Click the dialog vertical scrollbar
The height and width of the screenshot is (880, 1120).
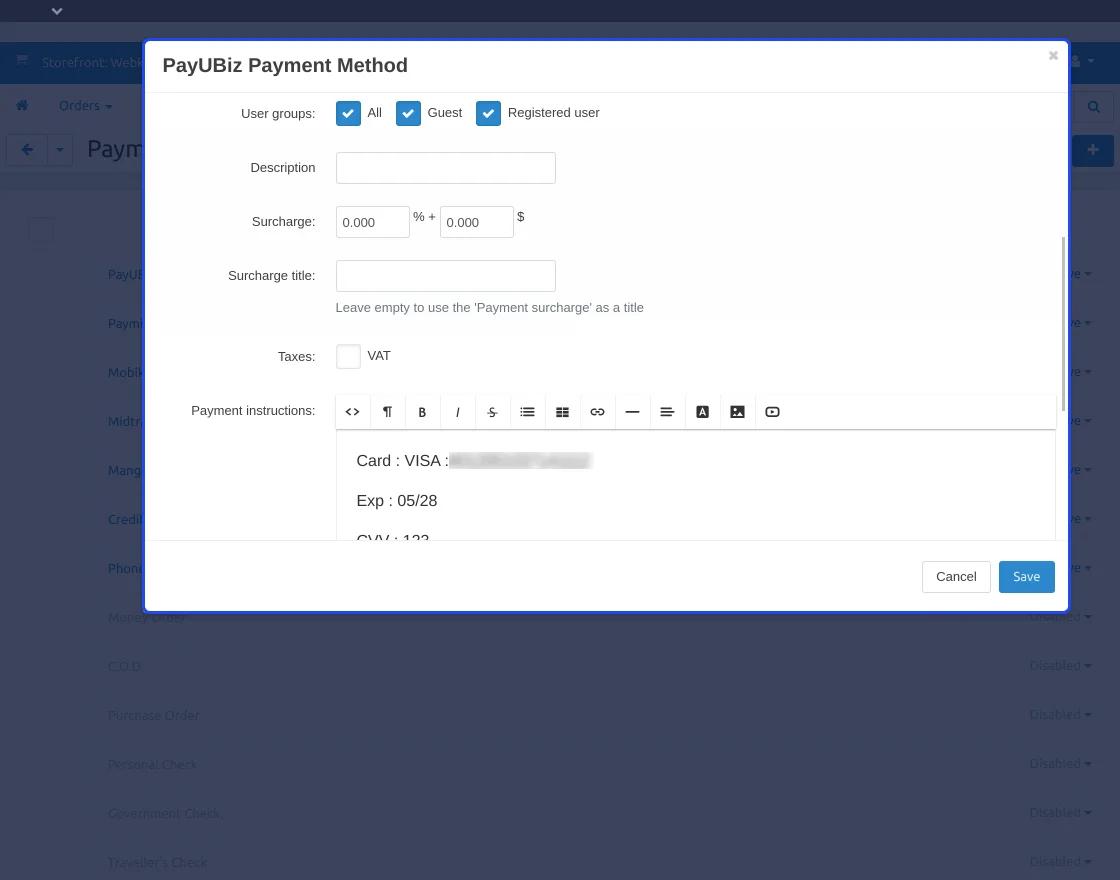tap(1063, 324)
